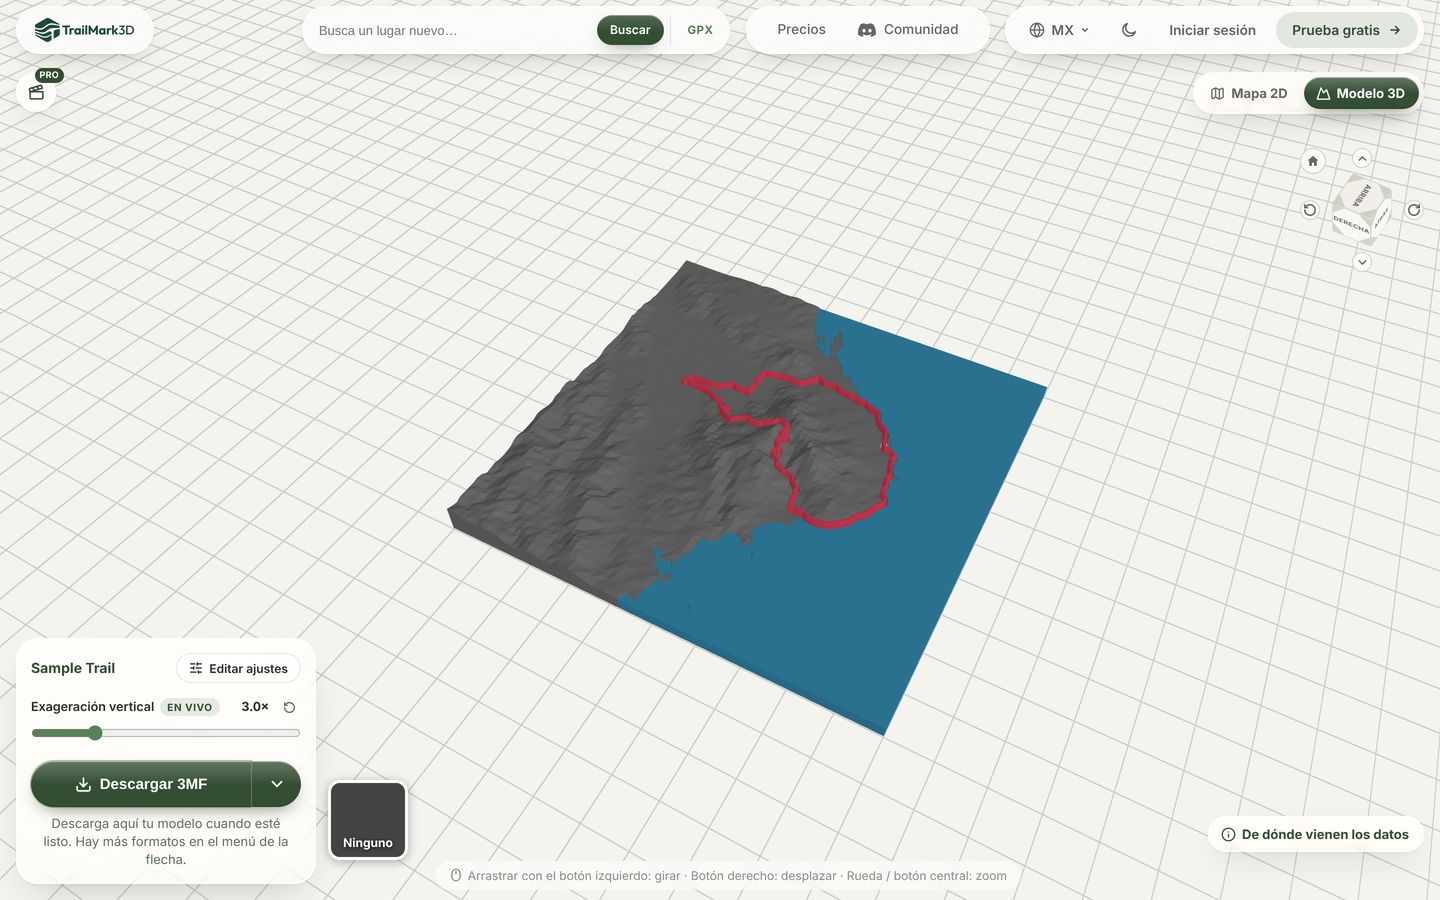Screen dimensions: 1440x900
Task: Expand the download formats arrow menu
Action: pos(277,784)
